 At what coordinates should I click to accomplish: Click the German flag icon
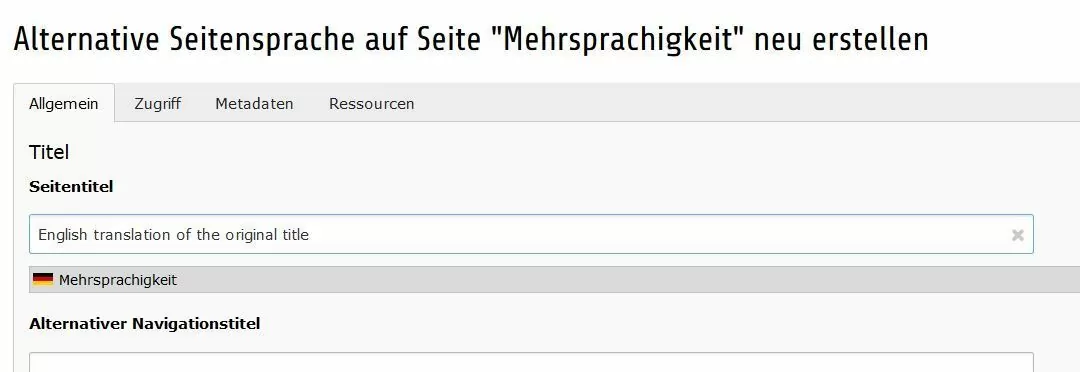coord(43,280)
